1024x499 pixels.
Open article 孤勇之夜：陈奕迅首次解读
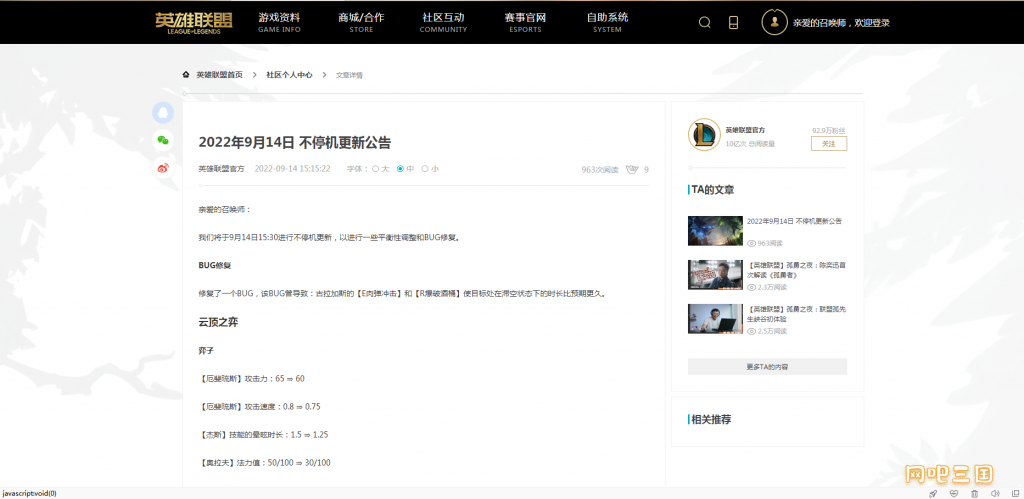pos(794,270)
